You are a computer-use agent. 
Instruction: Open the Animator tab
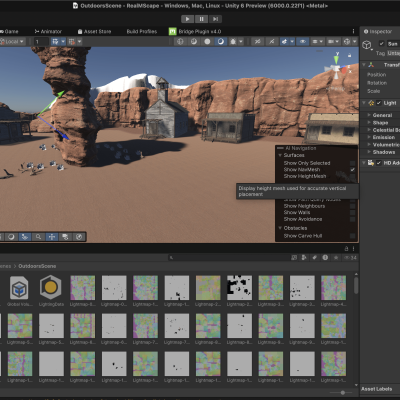[48, 32]
